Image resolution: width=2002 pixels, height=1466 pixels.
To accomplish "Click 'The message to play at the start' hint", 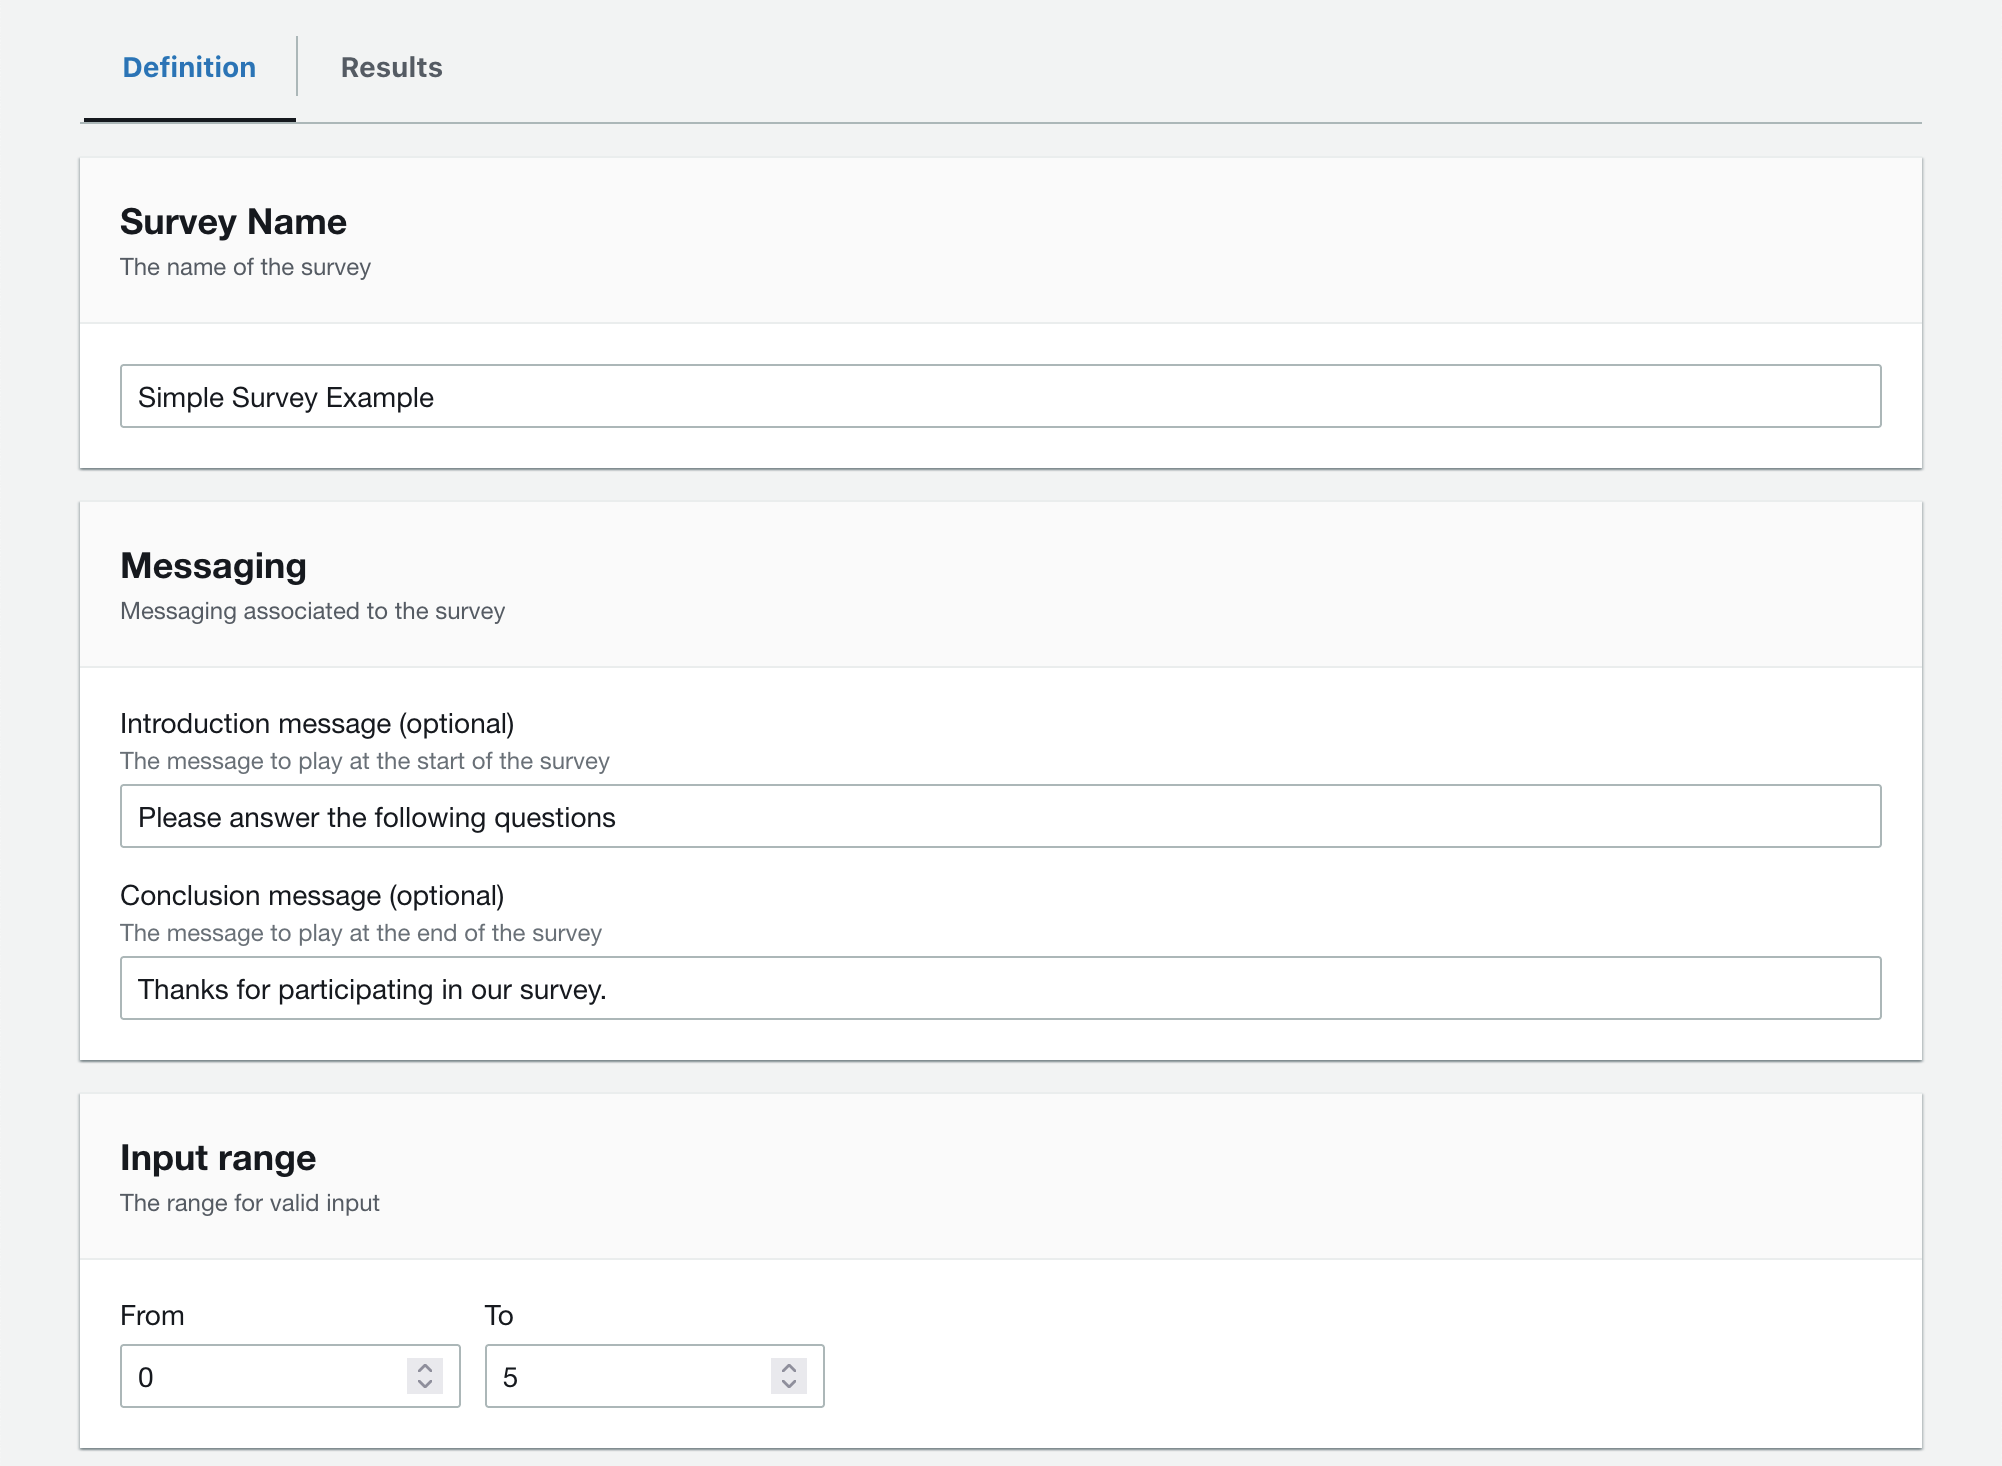I will pos(365,761).
